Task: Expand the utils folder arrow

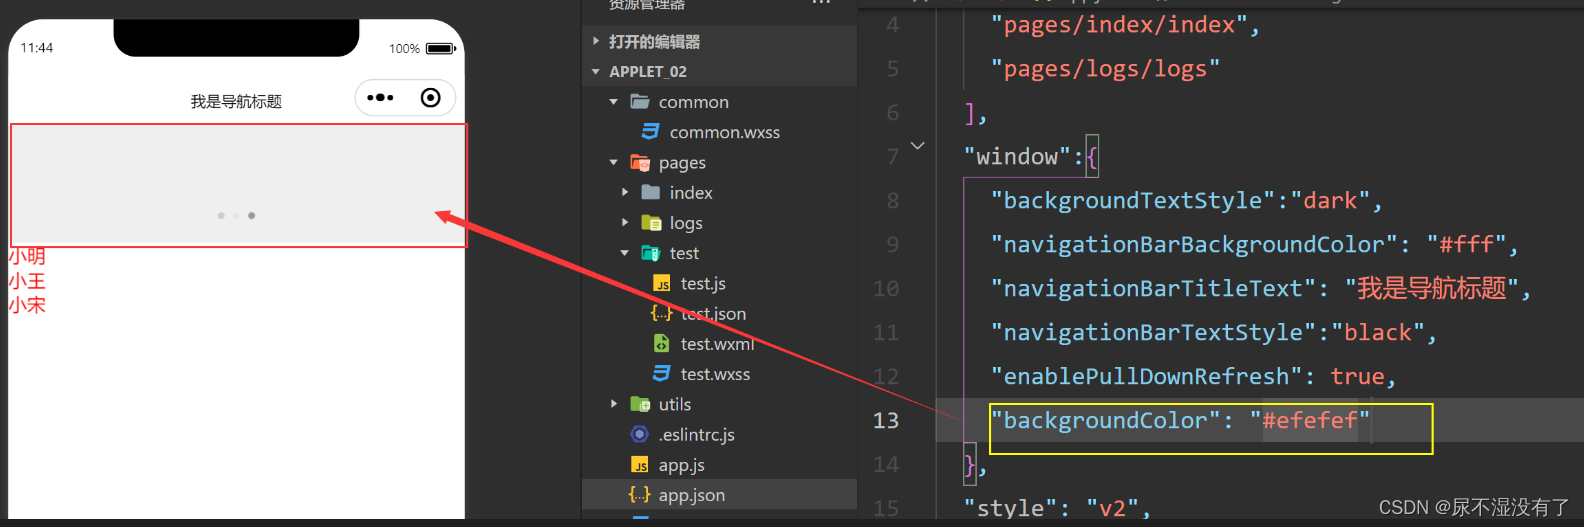Action: (x=614, y=404)
